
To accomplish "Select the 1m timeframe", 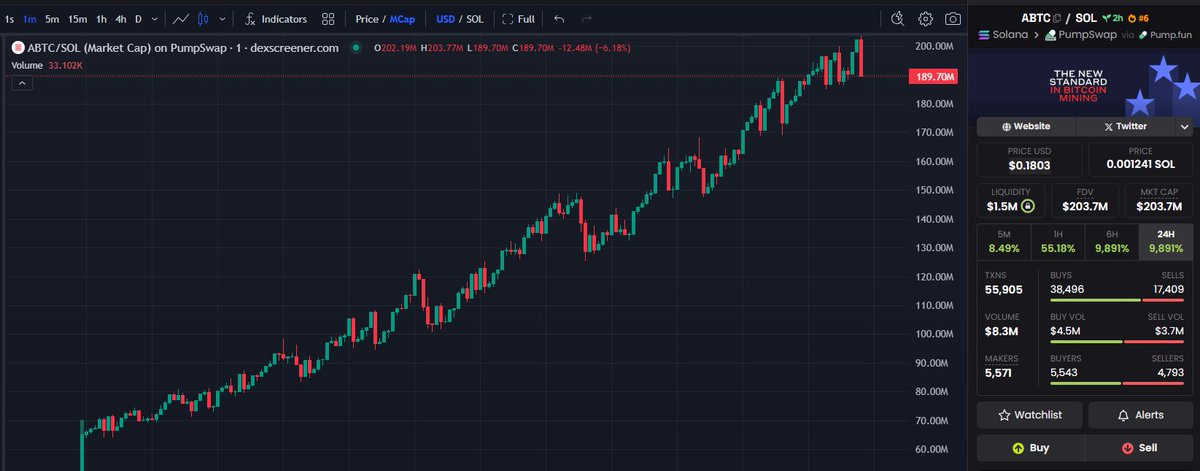I will (29, 19).
